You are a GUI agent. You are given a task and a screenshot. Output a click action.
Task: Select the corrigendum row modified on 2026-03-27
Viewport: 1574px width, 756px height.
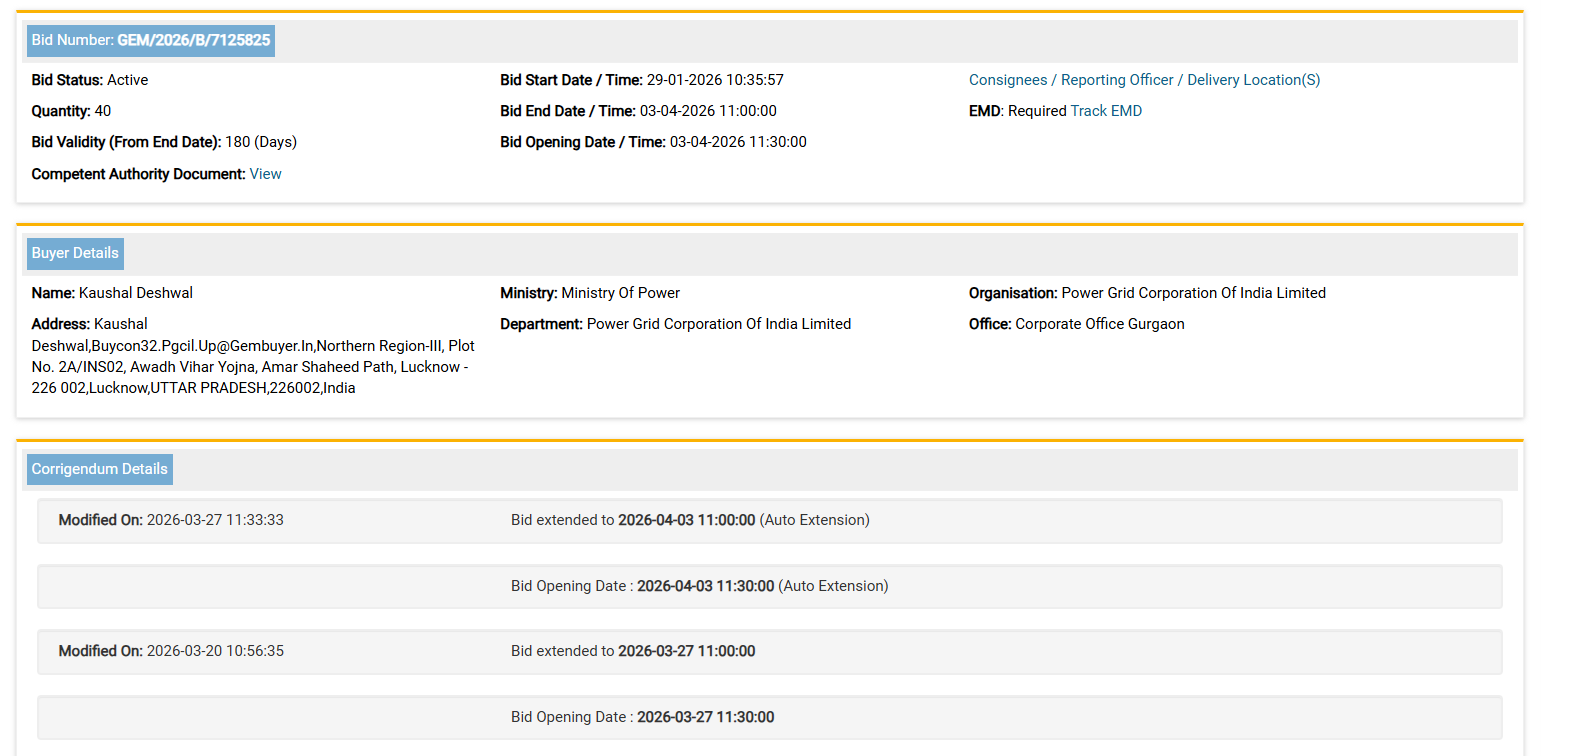click(x=769, y=521)
